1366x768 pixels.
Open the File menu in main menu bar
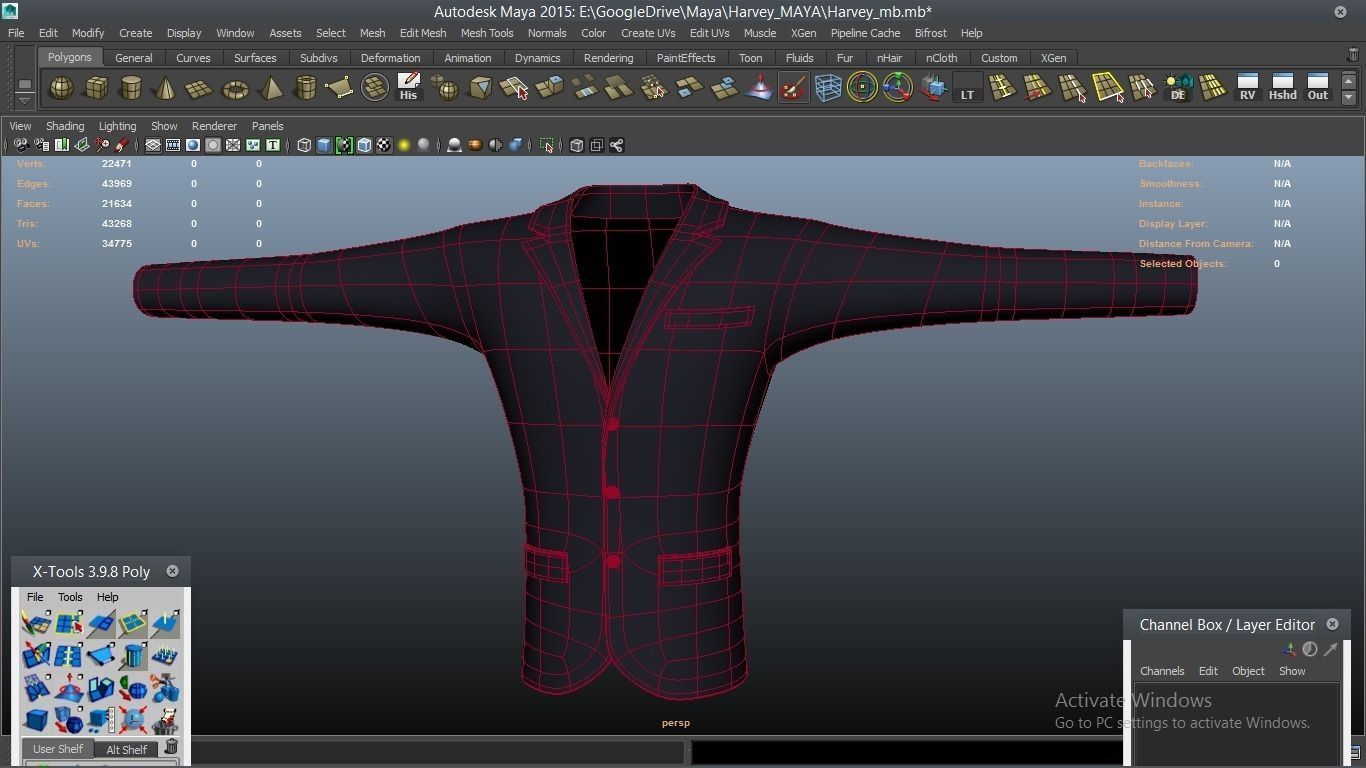[x=16, y=33]
